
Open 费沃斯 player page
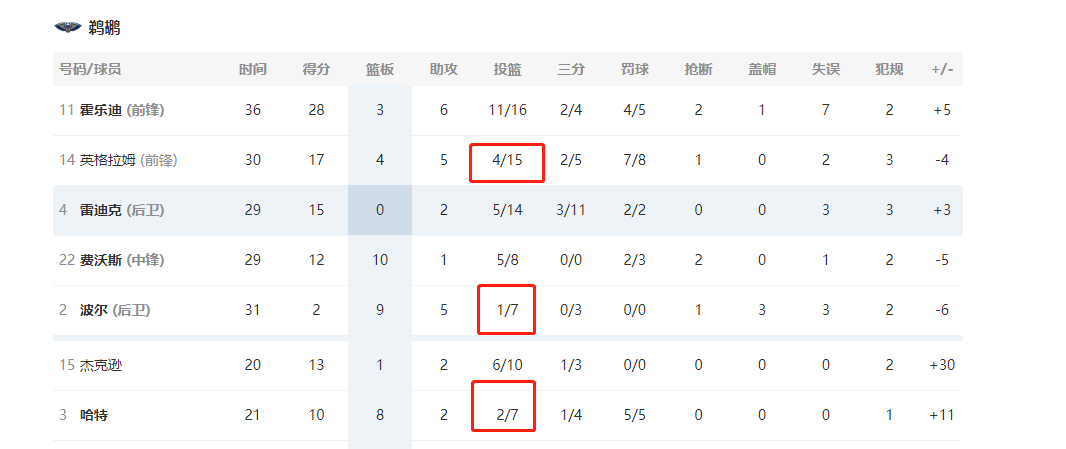pyautogui.click(x=101, y=260)
